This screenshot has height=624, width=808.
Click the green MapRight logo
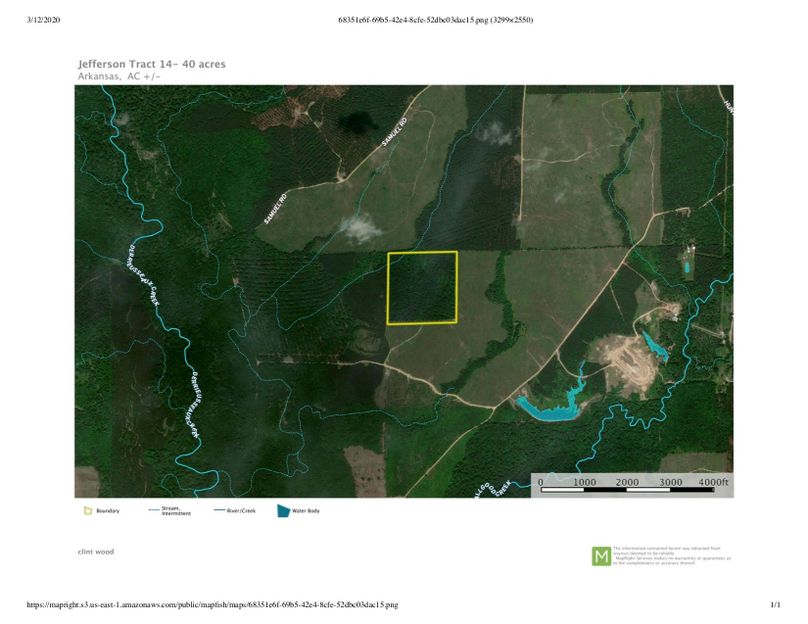[601, 556]
